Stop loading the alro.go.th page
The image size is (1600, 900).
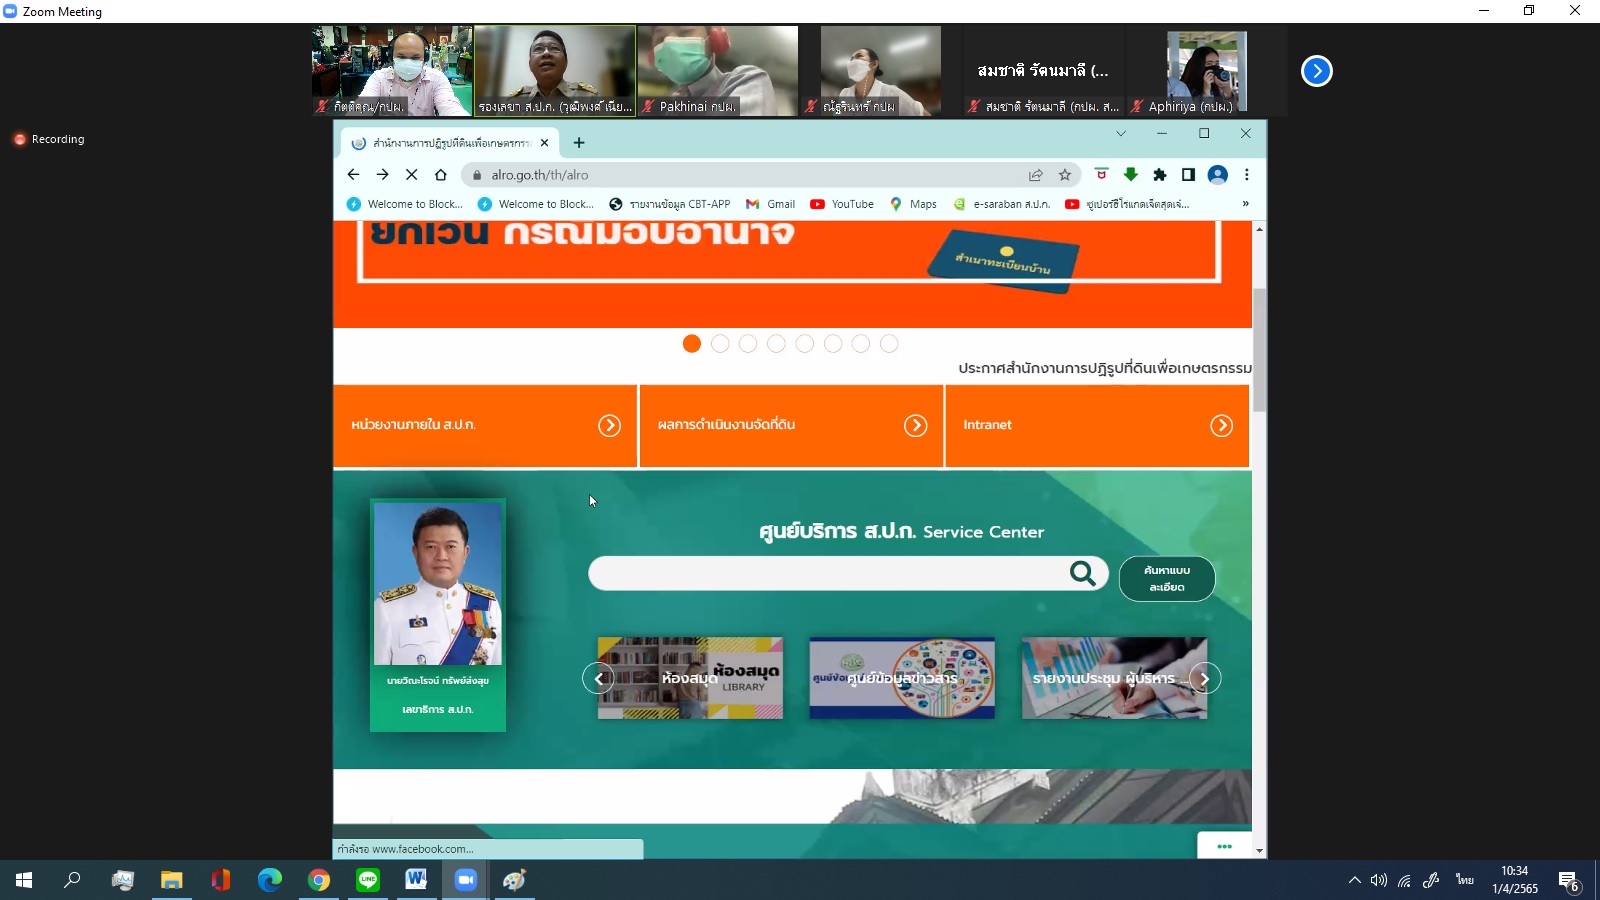pos(411,174)
